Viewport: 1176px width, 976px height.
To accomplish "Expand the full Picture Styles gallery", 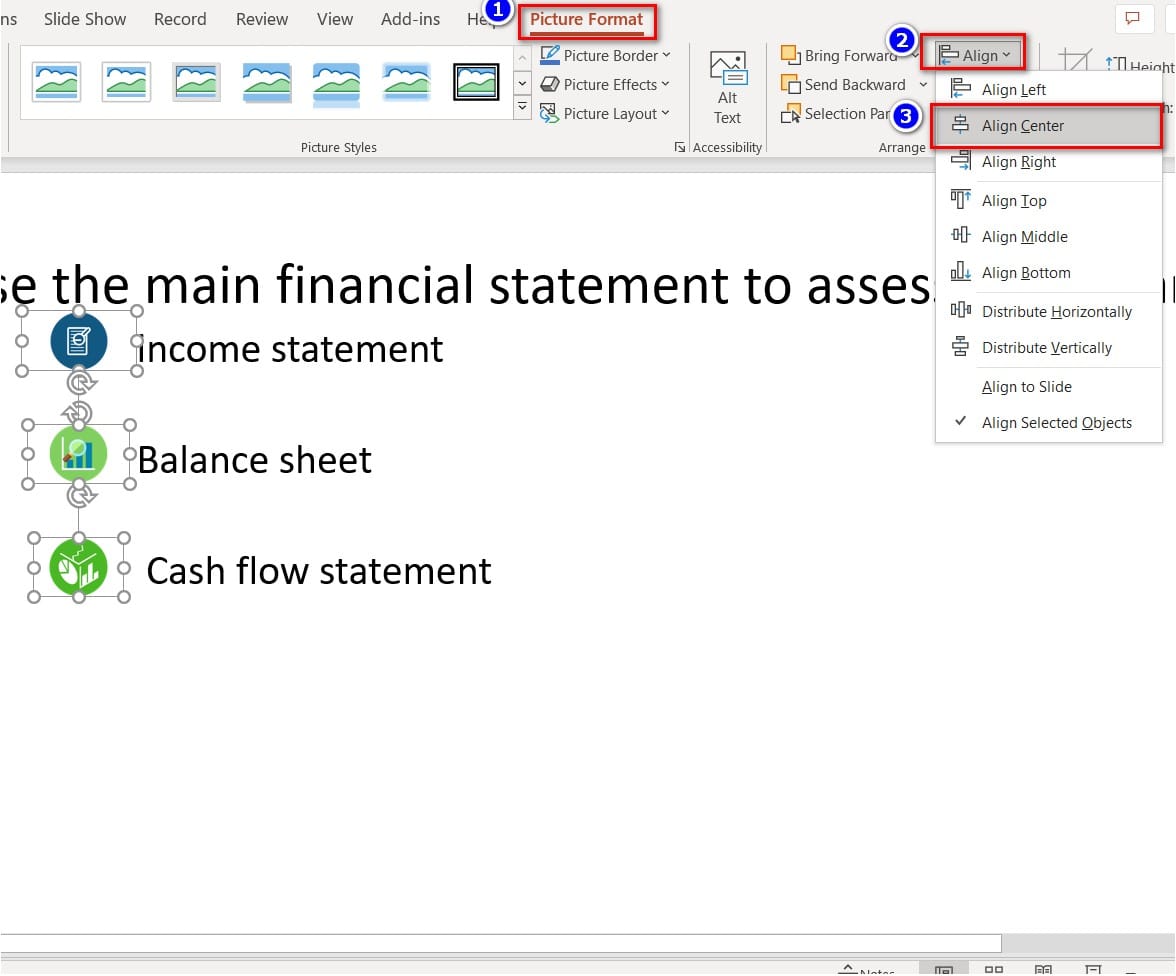I will (522, 108).
